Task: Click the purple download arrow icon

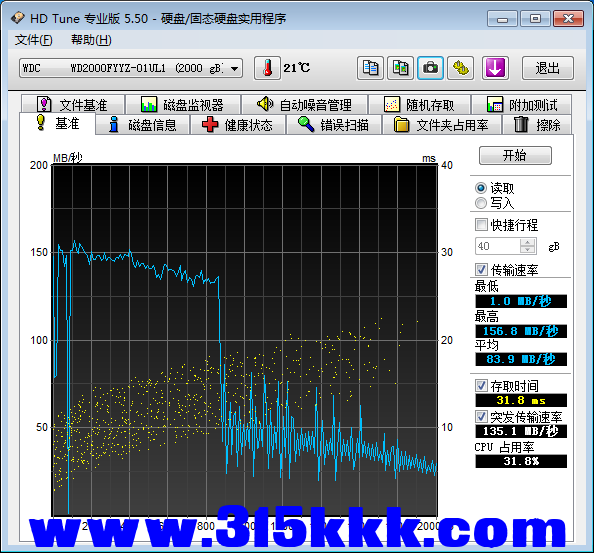Action: tap(495, 68)
